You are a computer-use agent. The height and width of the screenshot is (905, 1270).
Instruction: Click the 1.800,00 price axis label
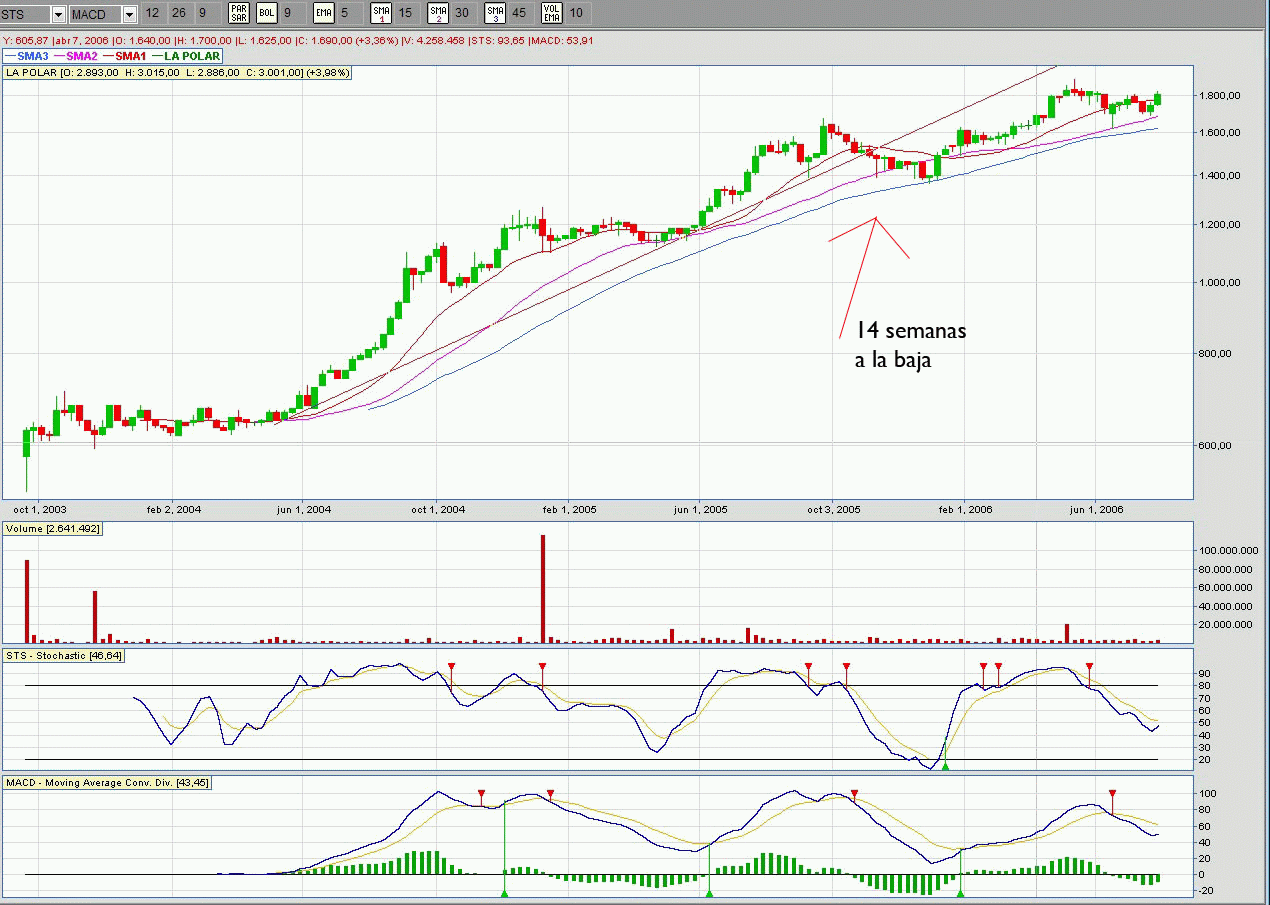pos(1220,95)
